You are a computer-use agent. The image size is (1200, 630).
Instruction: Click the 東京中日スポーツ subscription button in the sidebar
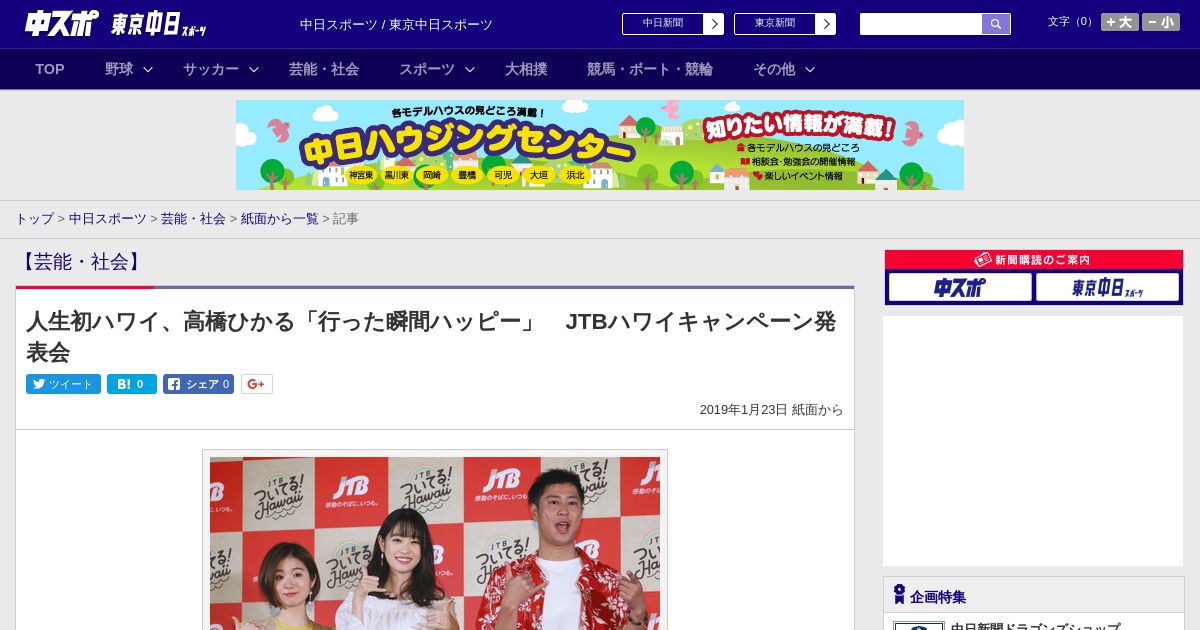tap(1107, 287)
